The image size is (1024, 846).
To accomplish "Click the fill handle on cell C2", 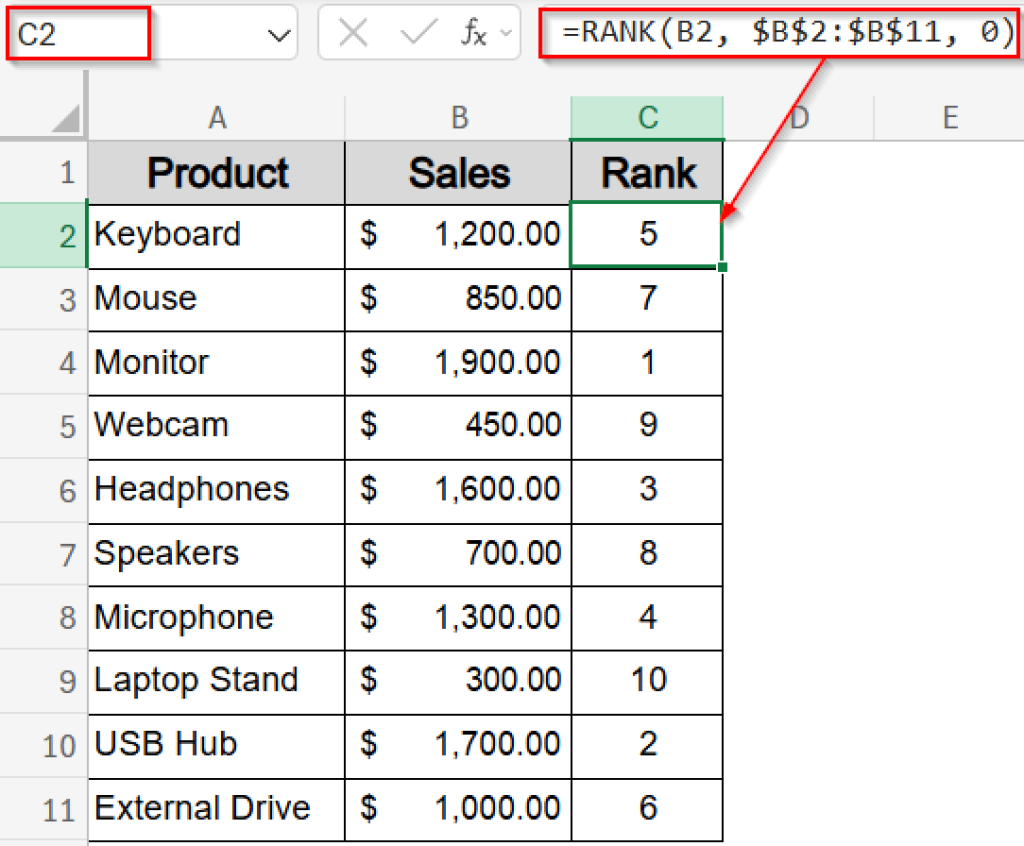I will pyautogui.click(x=724, y=266).
